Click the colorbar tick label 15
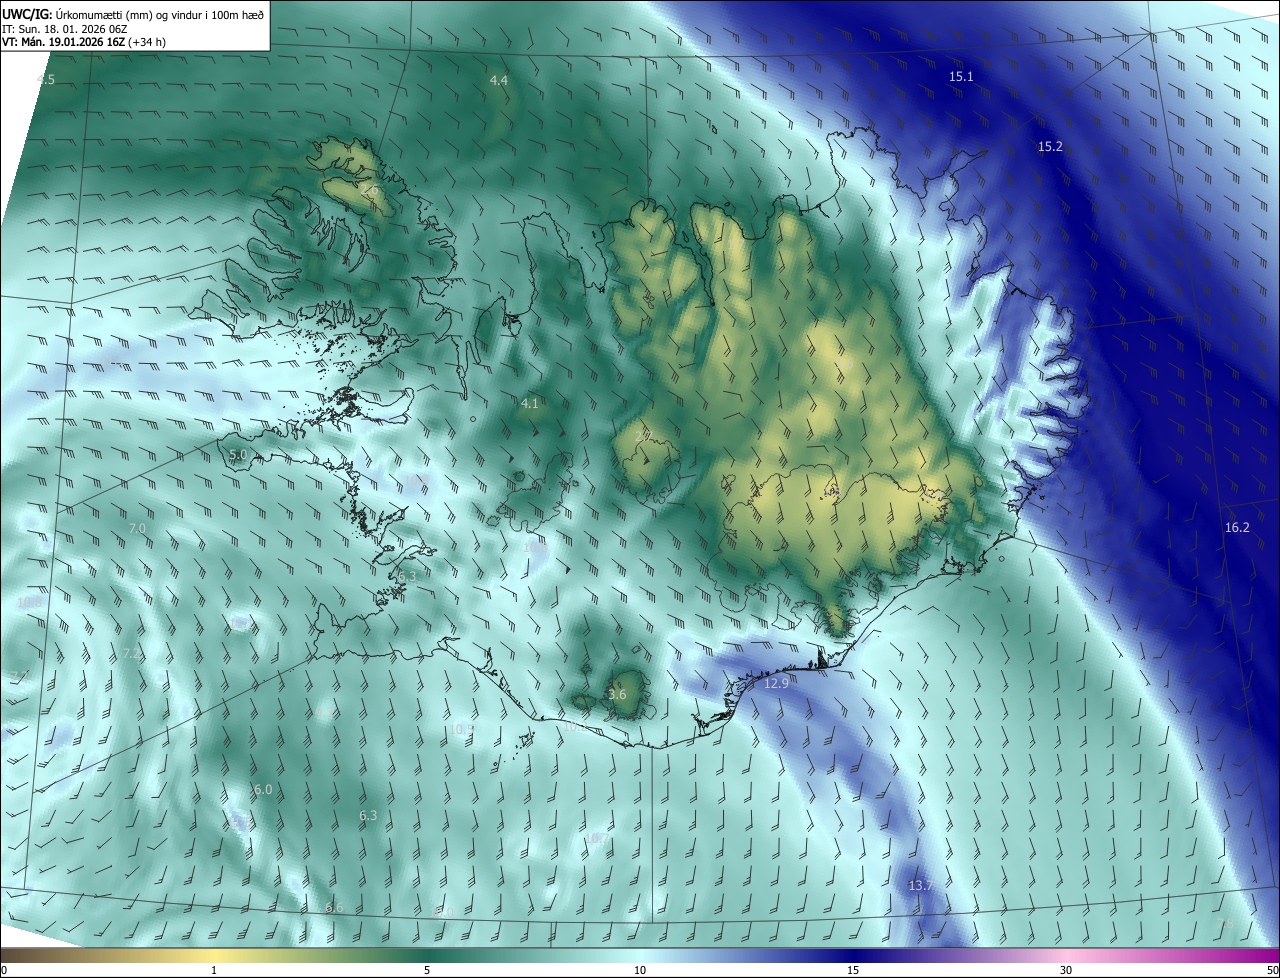Screen dimensions: 1280x978 853,970
